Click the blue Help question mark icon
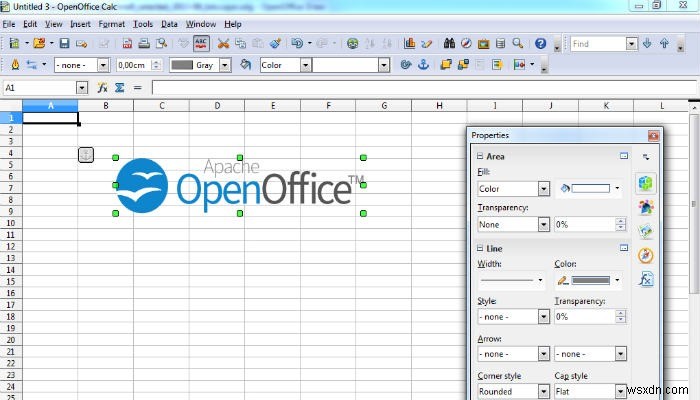 click(541, 43)
